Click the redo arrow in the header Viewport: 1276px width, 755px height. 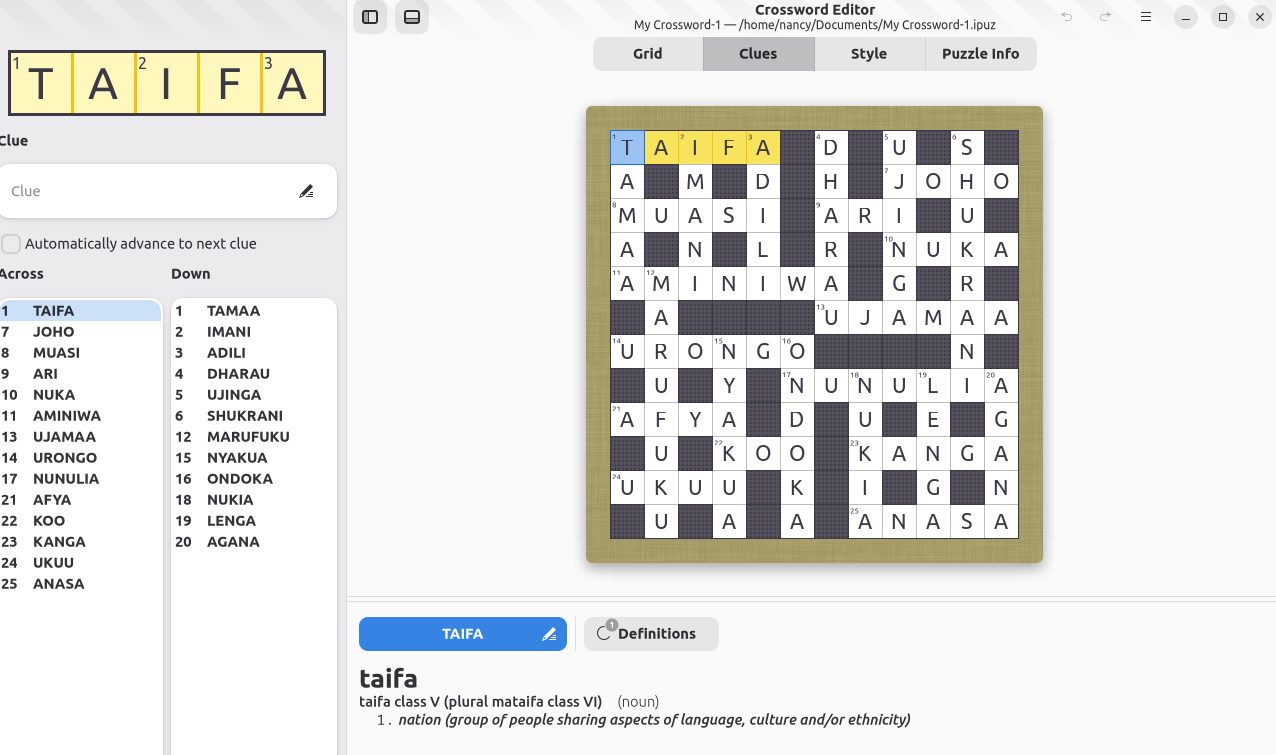point(1105,17)
